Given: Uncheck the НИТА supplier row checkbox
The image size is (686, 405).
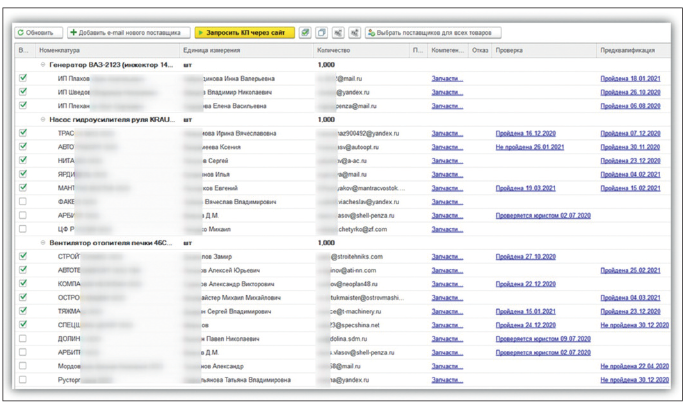Looking at the screenshot, I should (23, 160).
